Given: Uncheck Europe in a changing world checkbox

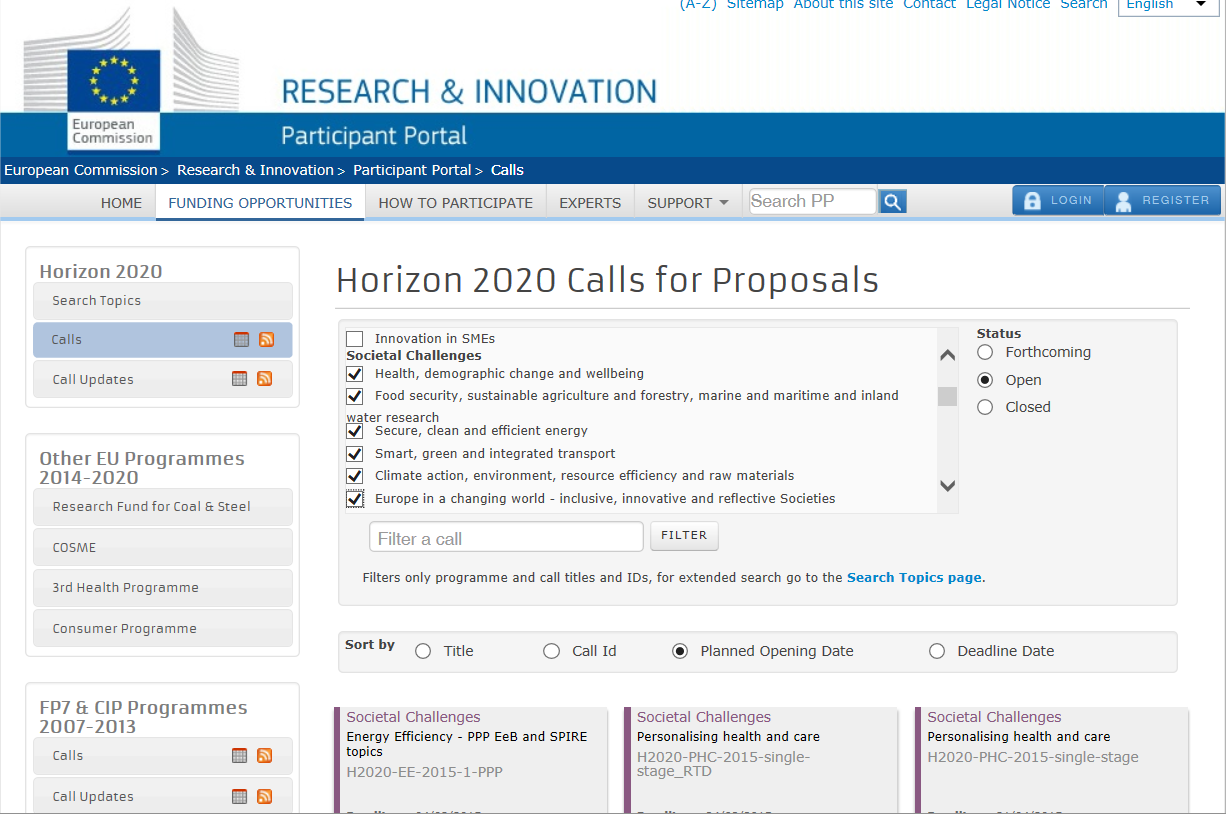Looking at the screenshot, I should 355,499.
